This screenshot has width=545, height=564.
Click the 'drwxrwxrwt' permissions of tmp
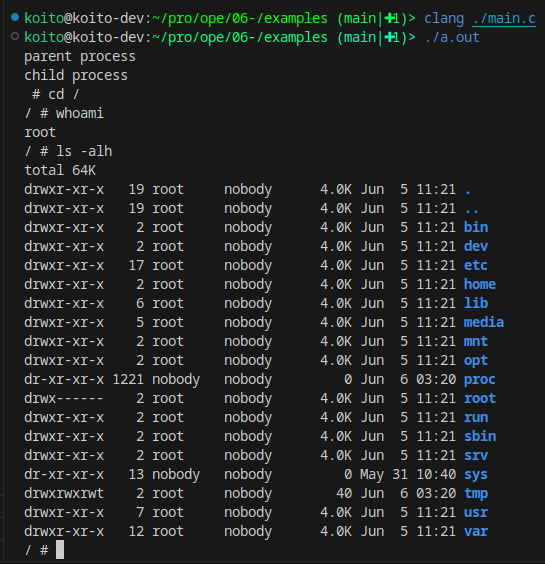coord(64,494)
